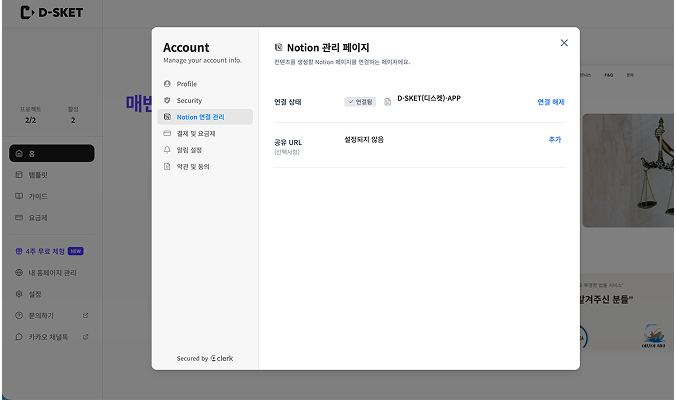Click 추가 to add share URL
This screenshot has height=400, width=676.
click(x=554, y=140)
